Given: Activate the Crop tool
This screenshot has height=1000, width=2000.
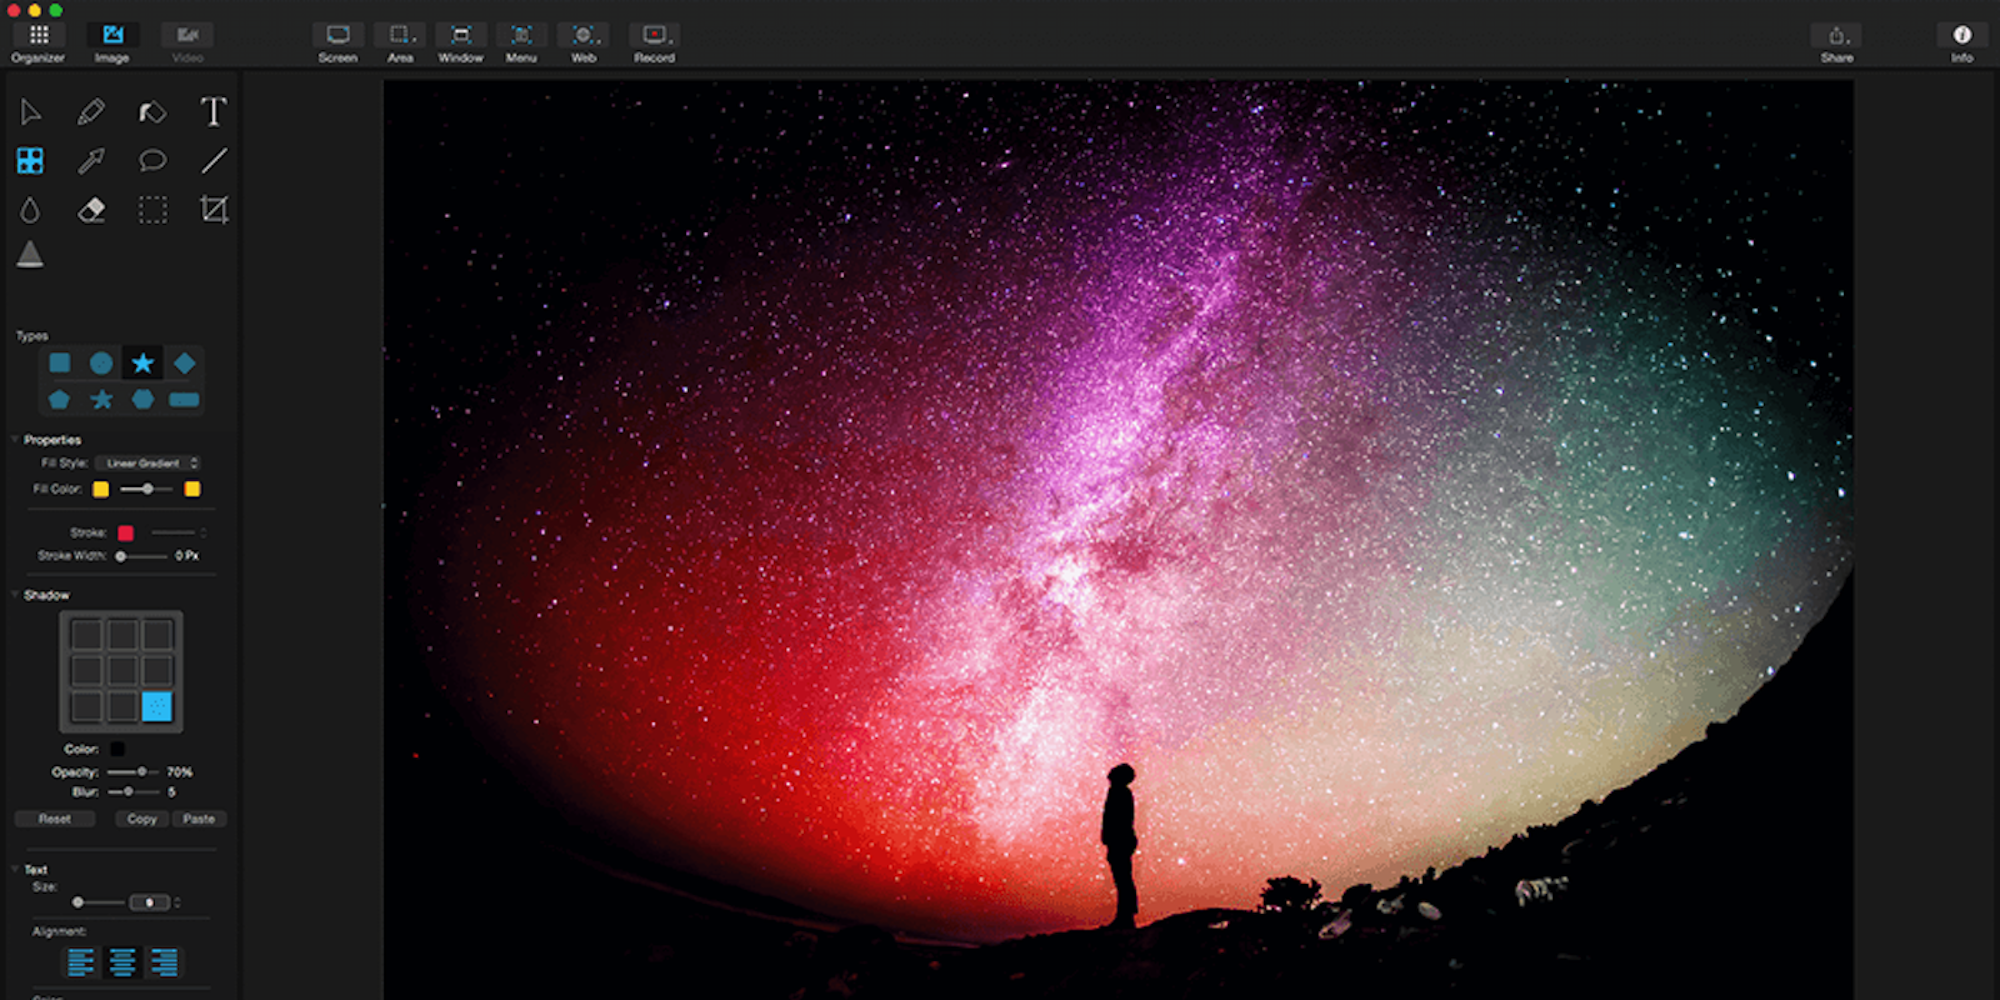Looking at the screenshot, I should 214,209.
